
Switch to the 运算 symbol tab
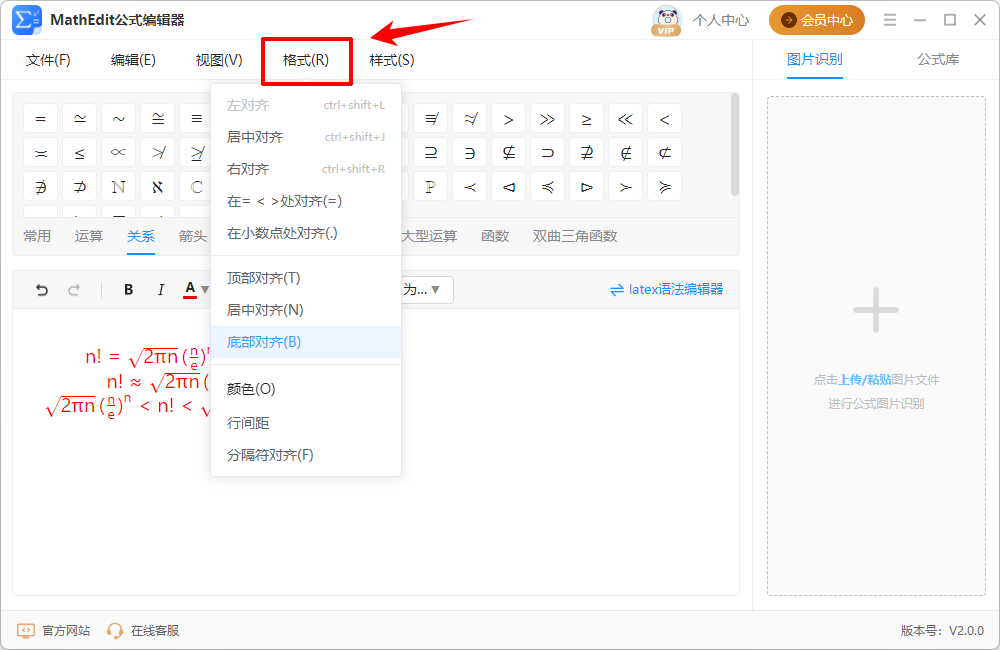click(89, 236)
